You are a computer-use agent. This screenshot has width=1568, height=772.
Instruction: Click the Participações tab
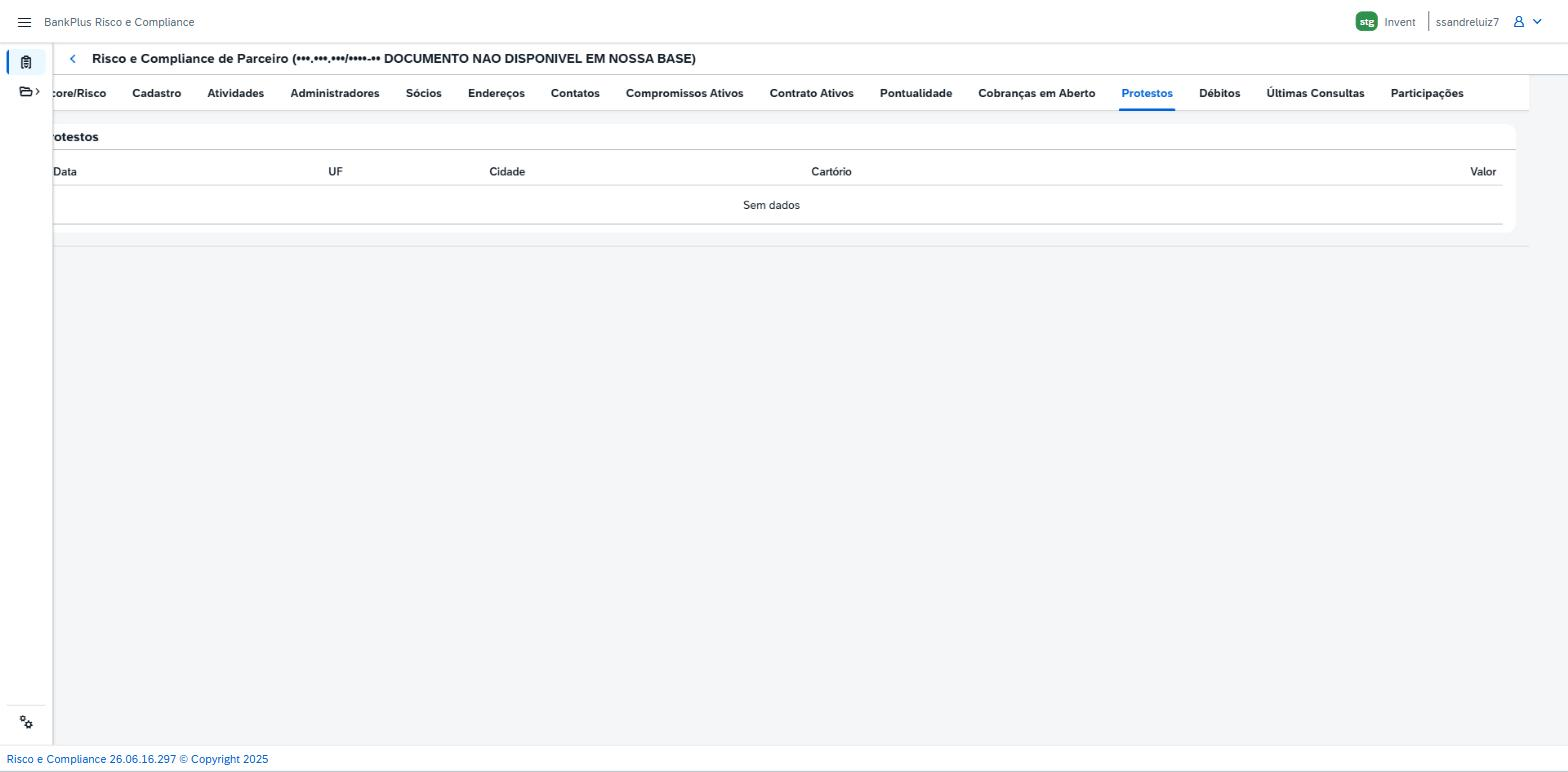pyautogui.click(x=1427, y=93)
